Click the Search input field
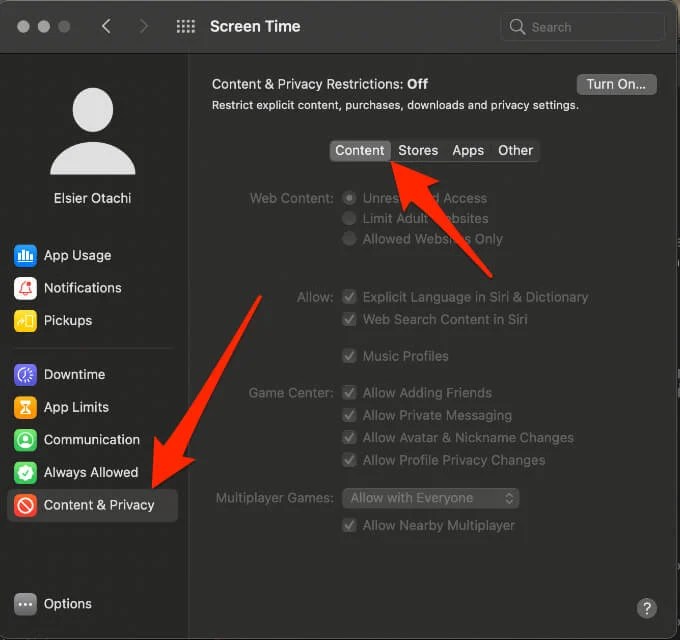The height and width of the screenshot is (640, 680). point(582,27)
